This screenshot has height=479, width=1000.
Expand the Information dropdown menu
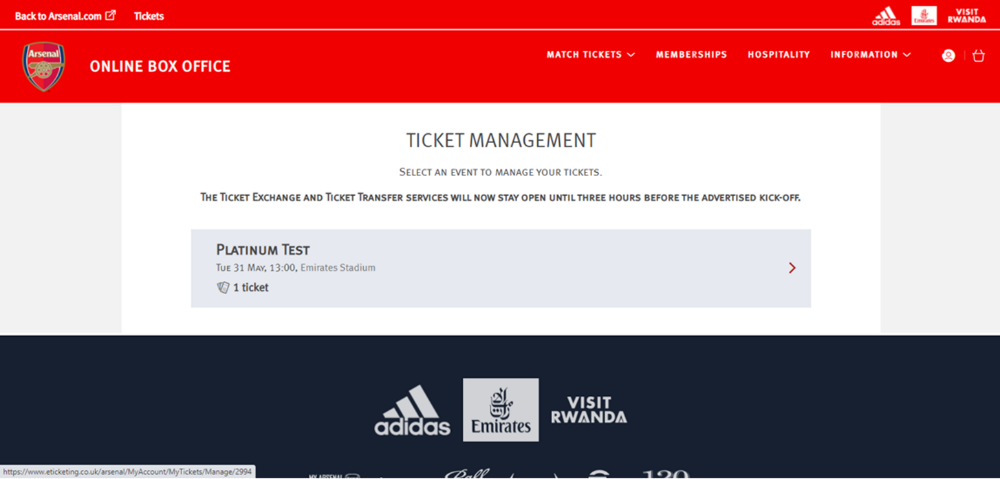[871, 55]
